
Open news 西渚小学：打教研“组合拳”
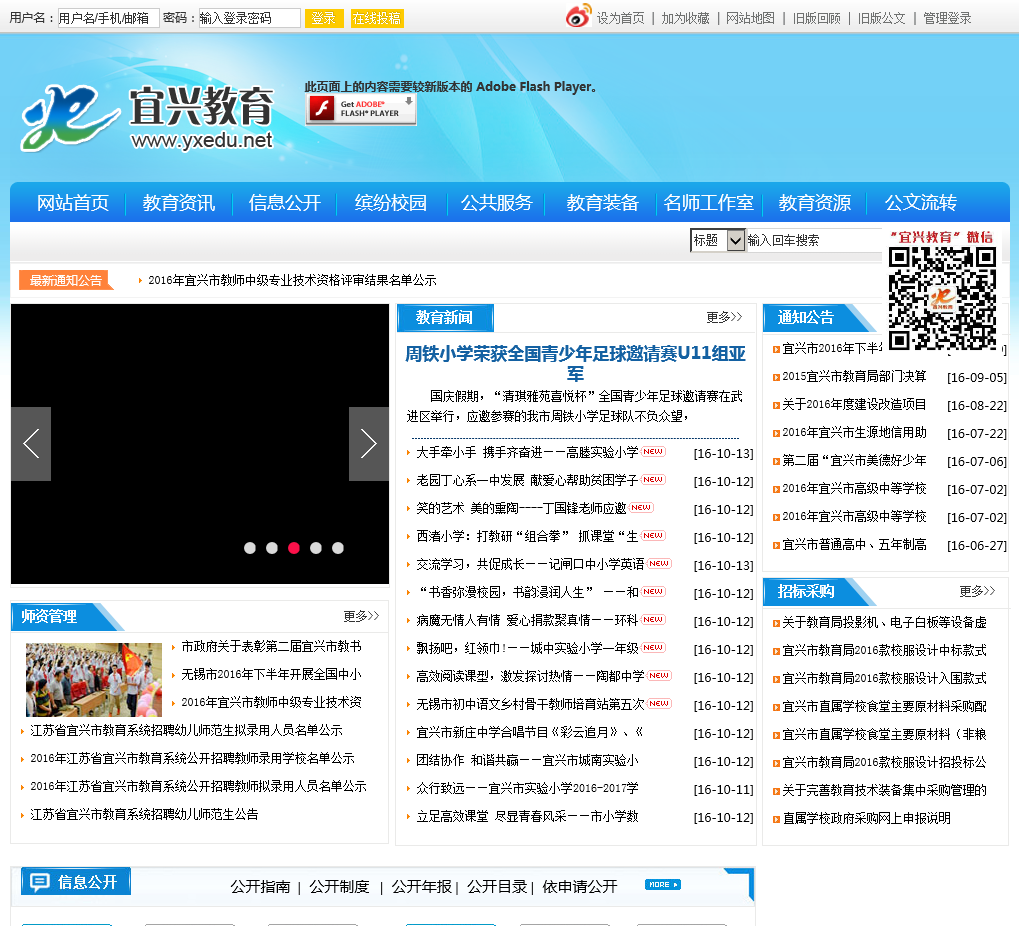(x=527, y=536)
